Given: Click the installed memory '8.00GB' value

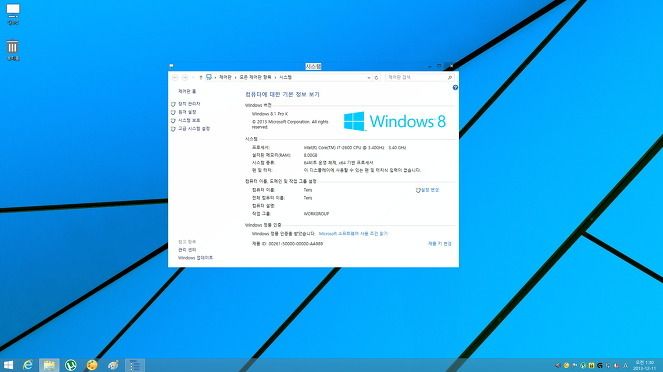Looking at the screenshot, I should pyautogui.click(x=310, y=155).
